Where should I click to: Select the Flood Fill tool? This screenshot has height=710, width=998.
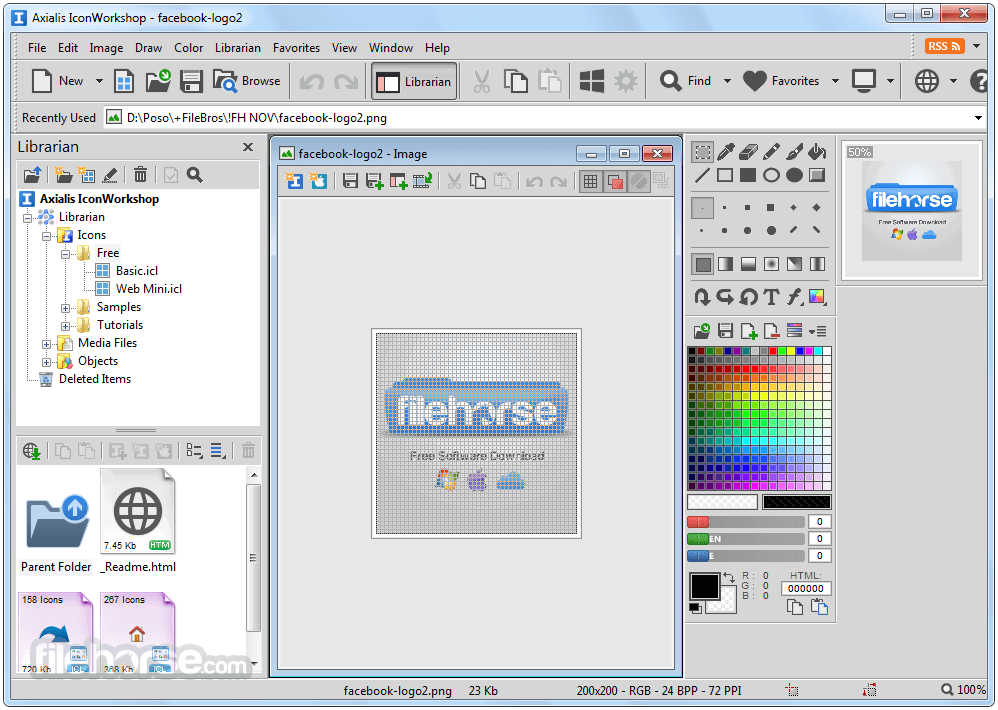point(818,152)
